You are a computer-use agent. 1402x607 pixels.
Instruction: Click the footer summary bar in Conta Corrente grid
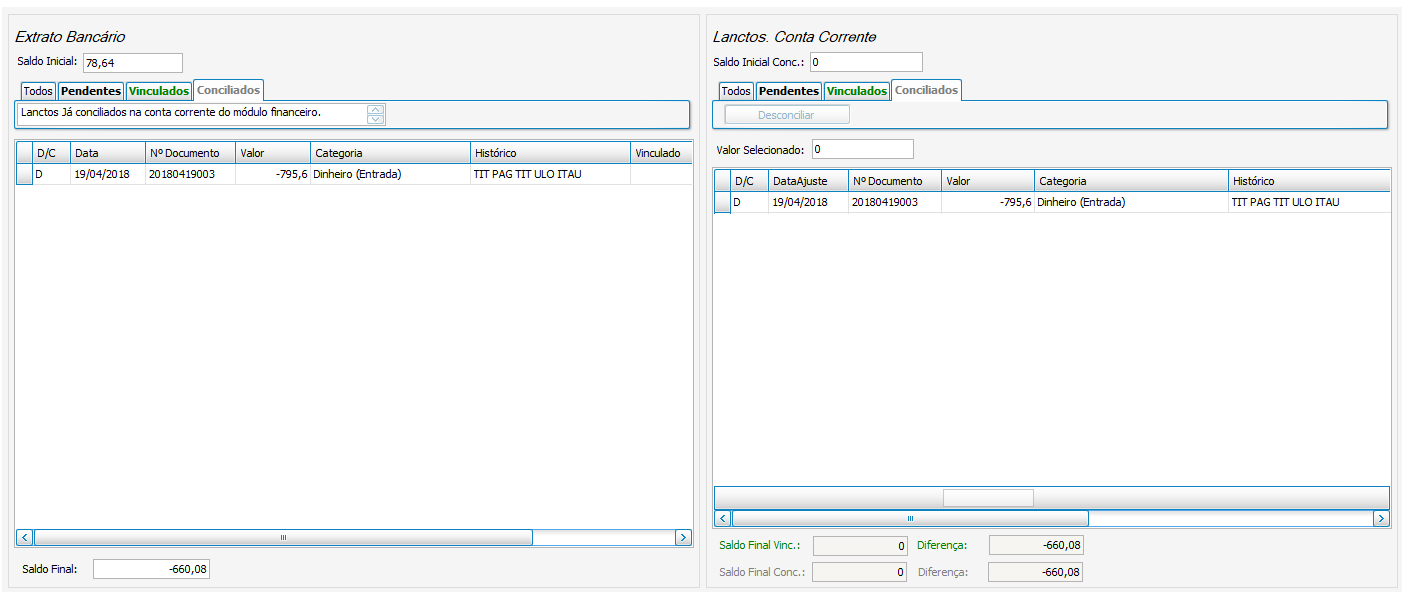[x=1052, y=497]
